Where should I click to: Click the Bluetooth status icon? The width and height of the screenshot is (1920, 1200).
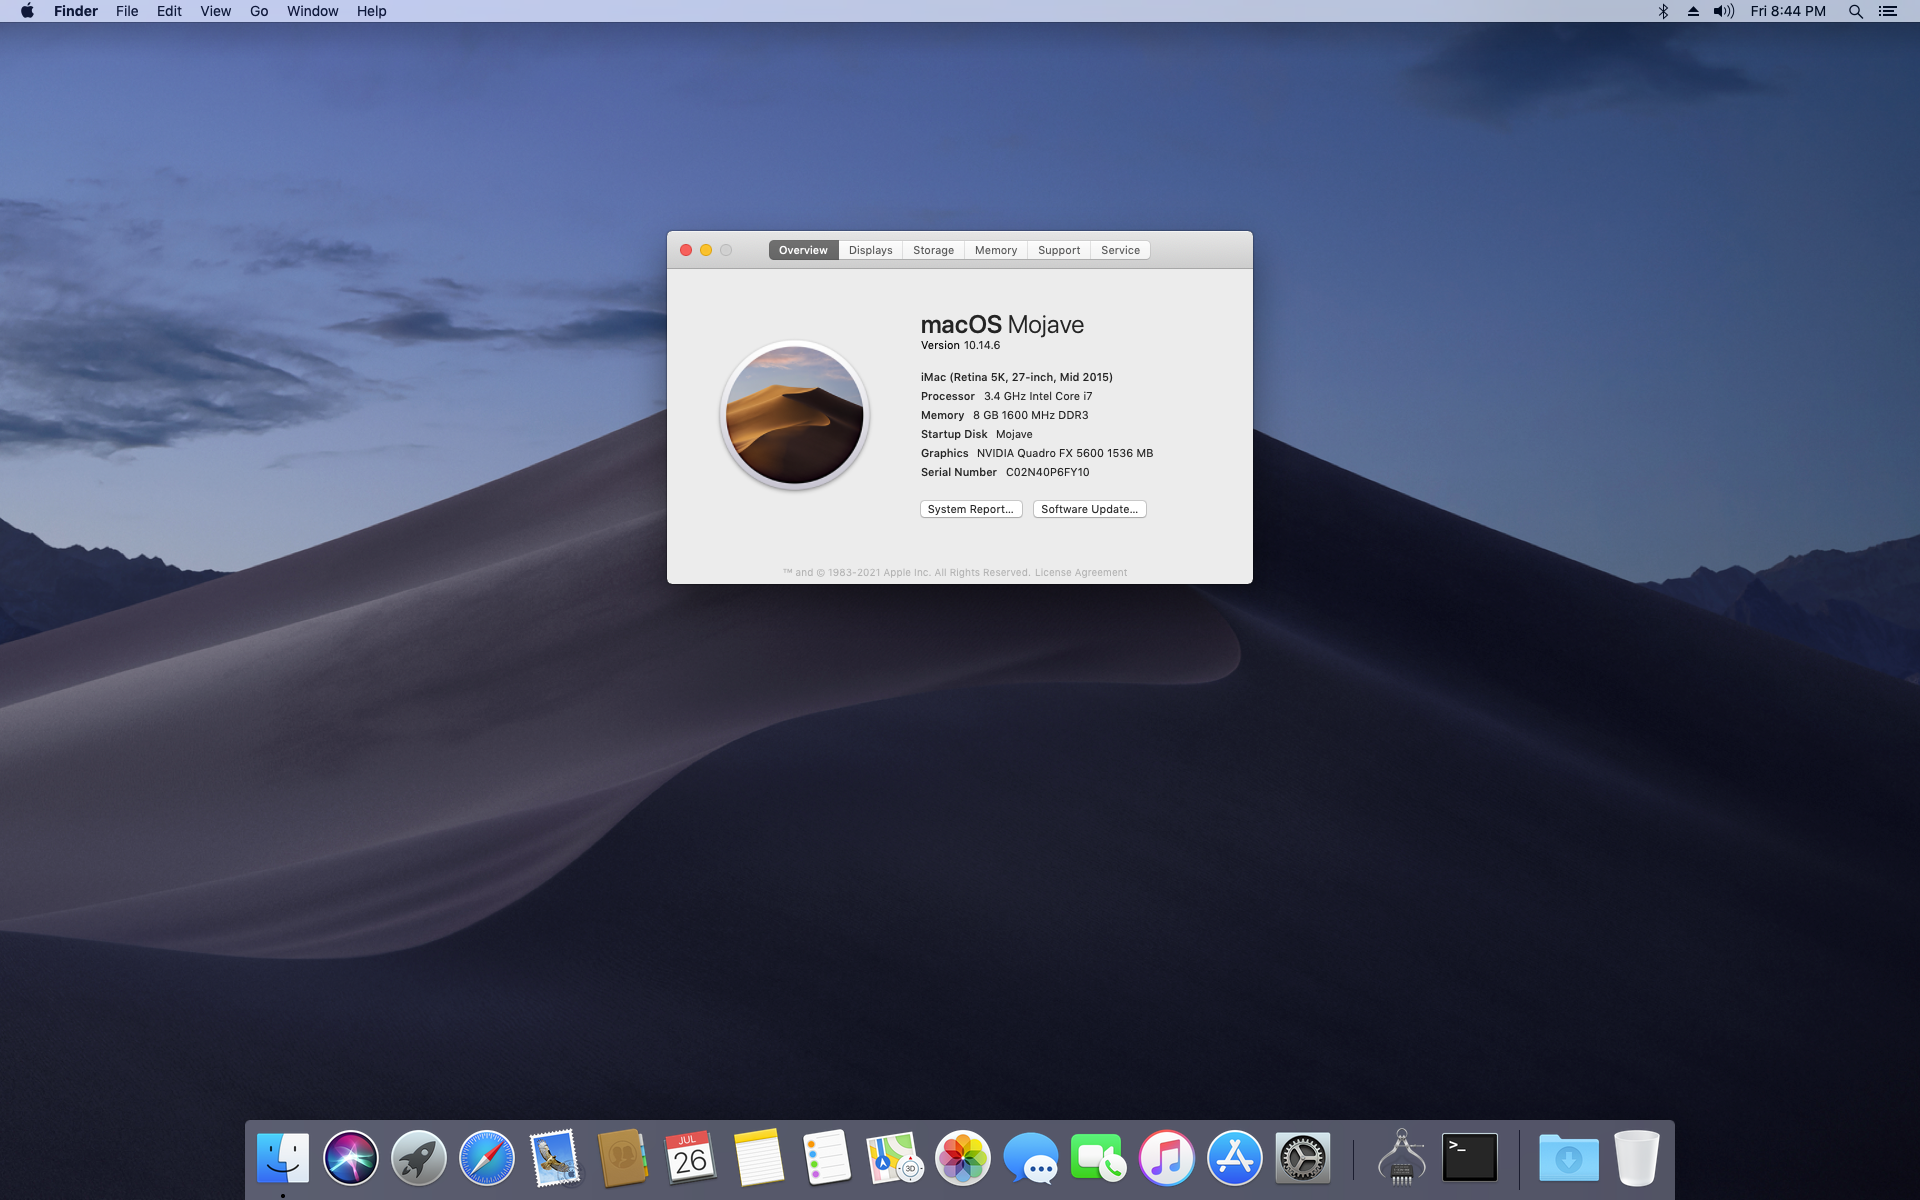click(x=1663, y=11)
